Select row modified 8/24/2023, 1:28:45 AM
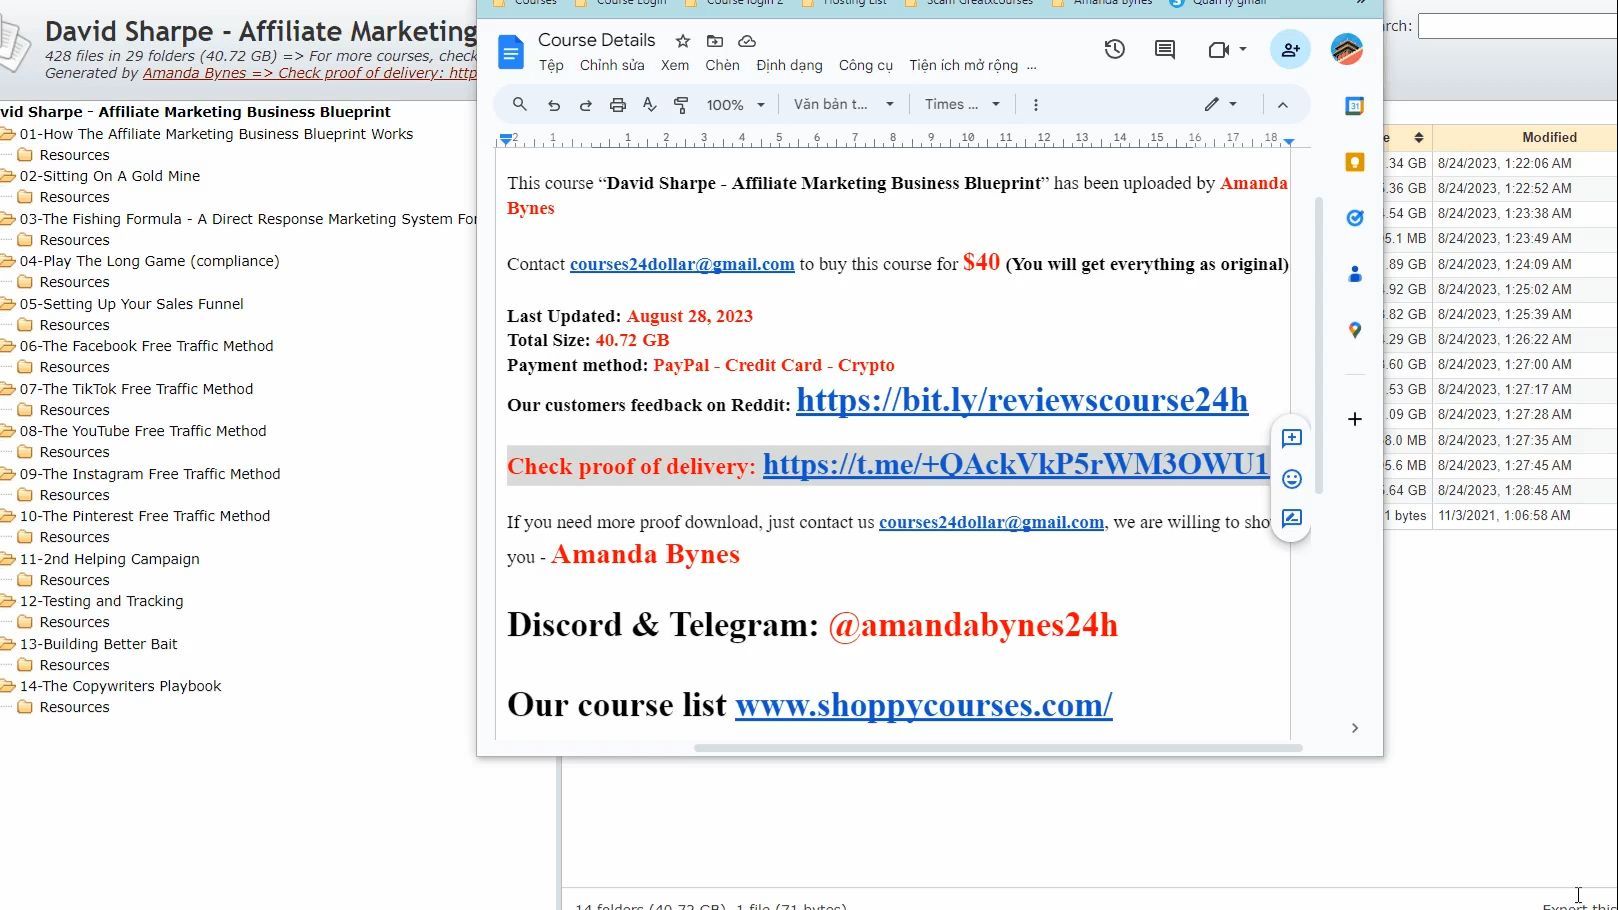Image resolution: width=1618 pixels, height=910 pixels. [x=1500, y=490]
